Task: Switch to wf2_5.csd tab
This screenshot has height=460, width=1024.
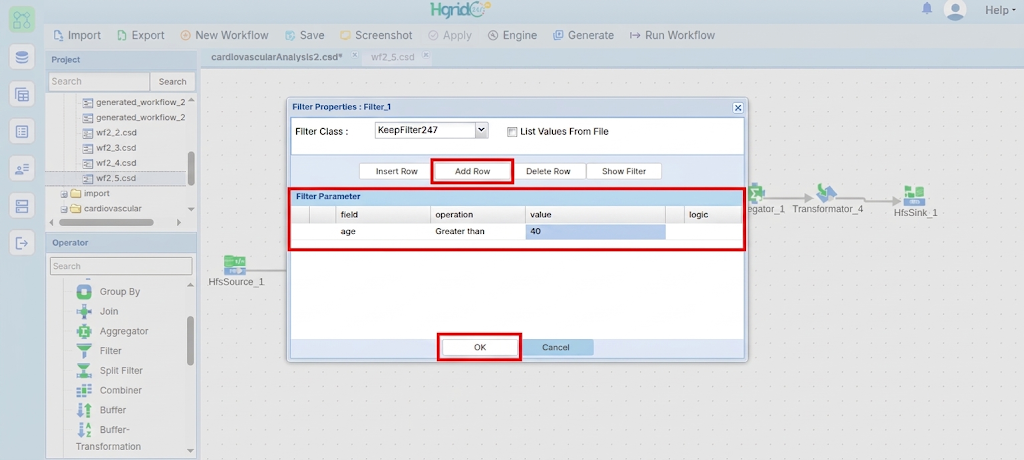Action: point(392,57)
